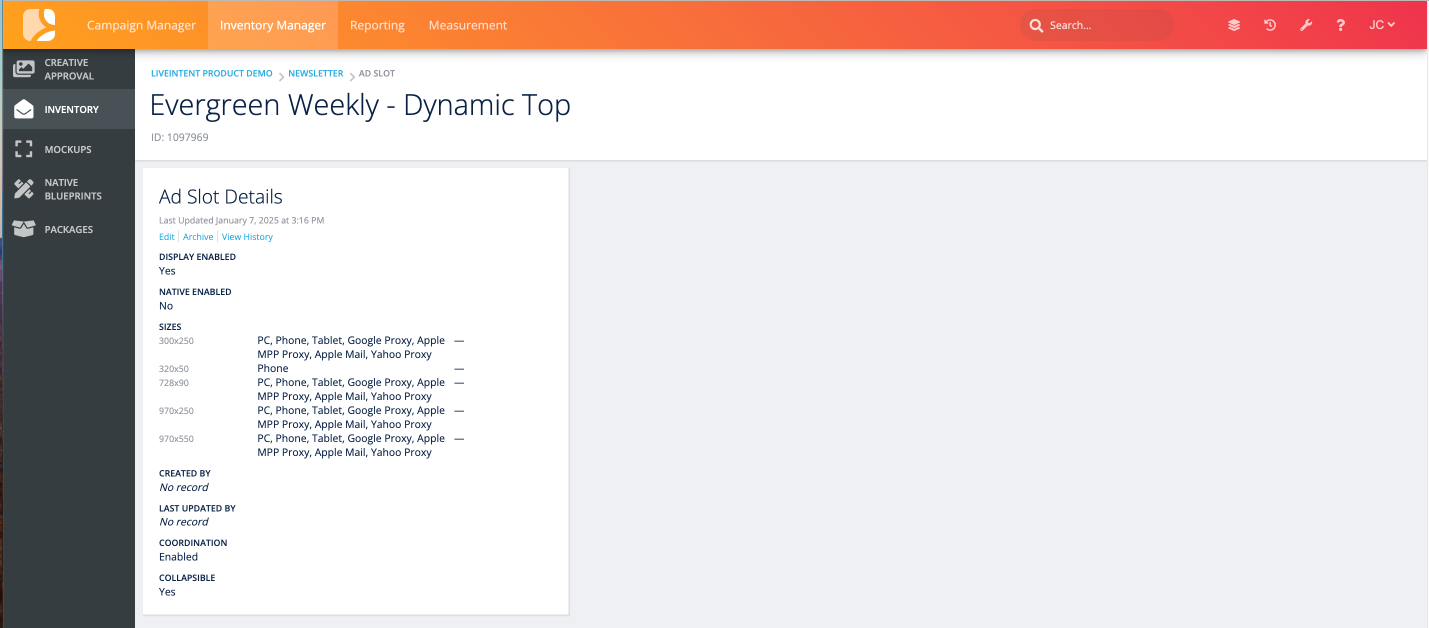Viewport: 1429px width, 628px height.
Task: Switch to the Campaign Manager tab
Action: coord(141,25)
